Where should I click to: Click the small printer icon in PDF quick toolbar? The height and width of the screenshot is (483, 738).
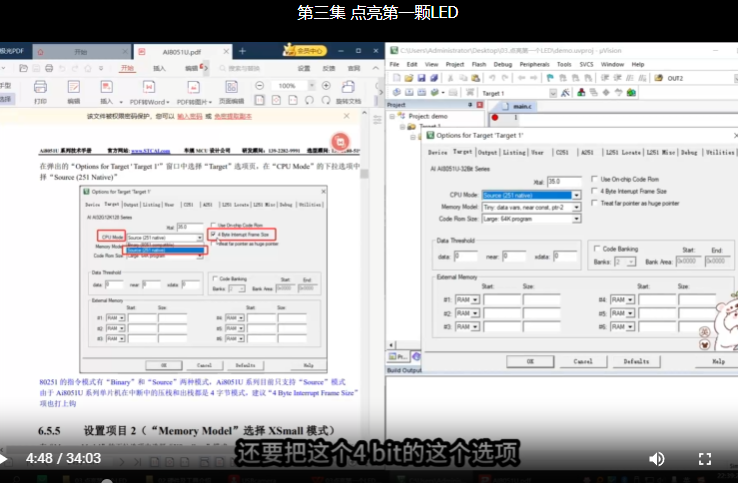pyautogui.click(x=49, y=68)
